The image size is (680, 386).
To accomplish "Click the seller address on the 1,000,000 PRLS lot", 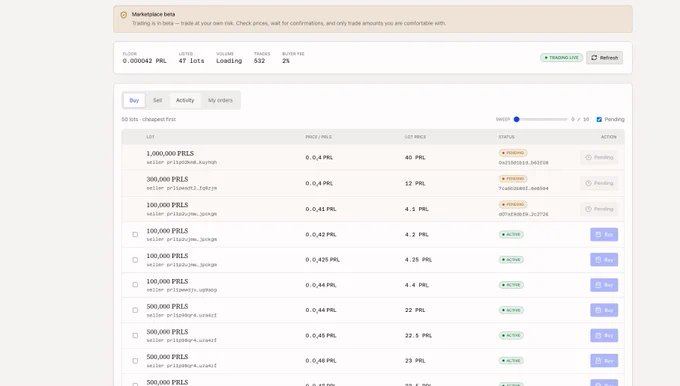I will (182, 162).
